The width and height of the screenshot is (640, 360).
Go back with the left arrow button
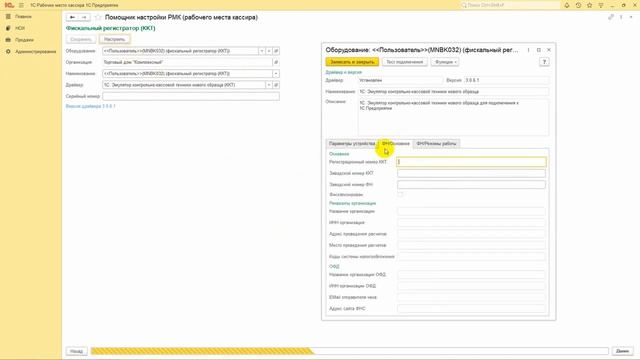tap(72, 17)
